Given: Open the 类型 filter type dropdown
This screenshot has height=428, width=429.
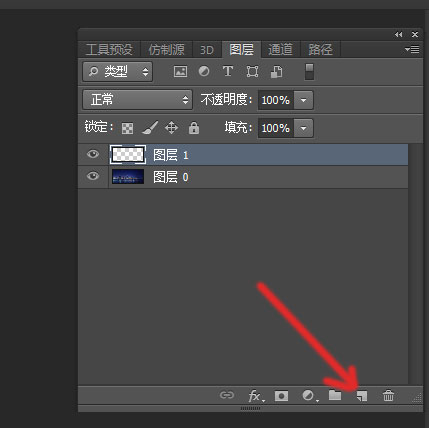Looking at the screenshot, I should click(x=118, y=71).
